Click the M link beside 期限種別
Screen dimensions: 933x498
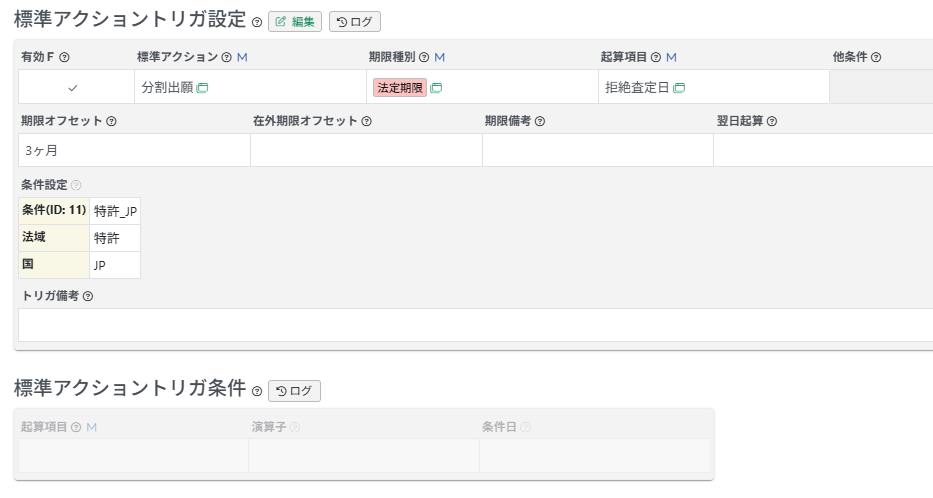[440, 58]
